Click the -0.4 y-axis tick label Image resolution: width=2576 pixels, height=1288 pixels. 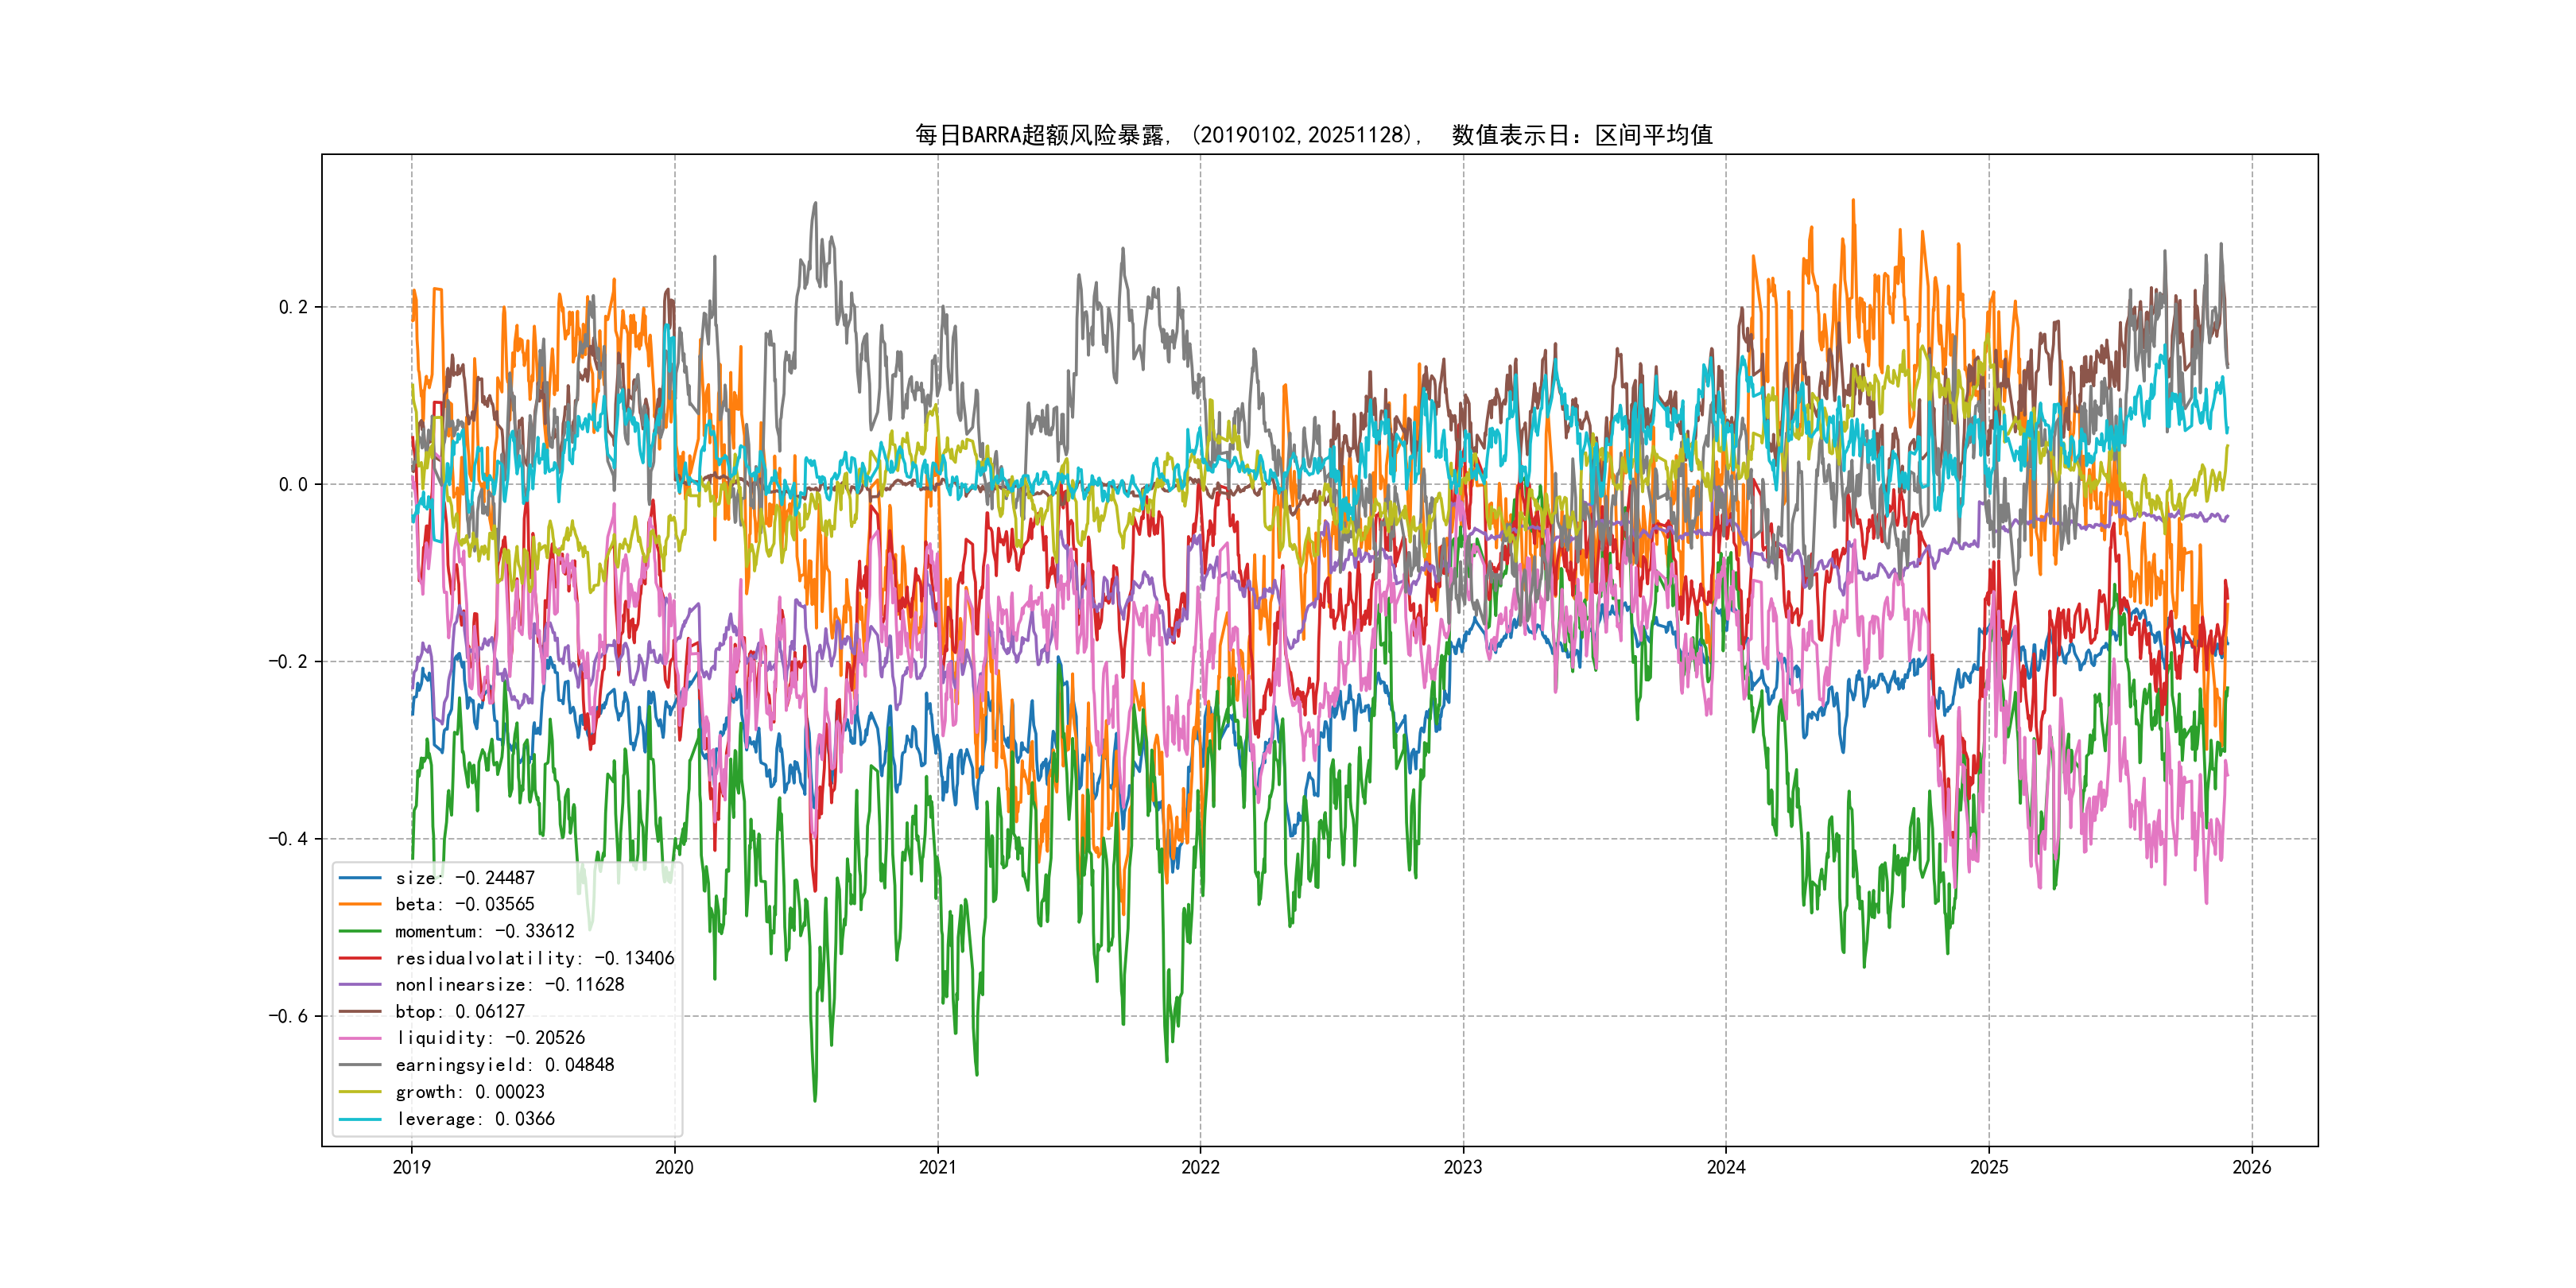pyautogui.click(x=288, y=839)
